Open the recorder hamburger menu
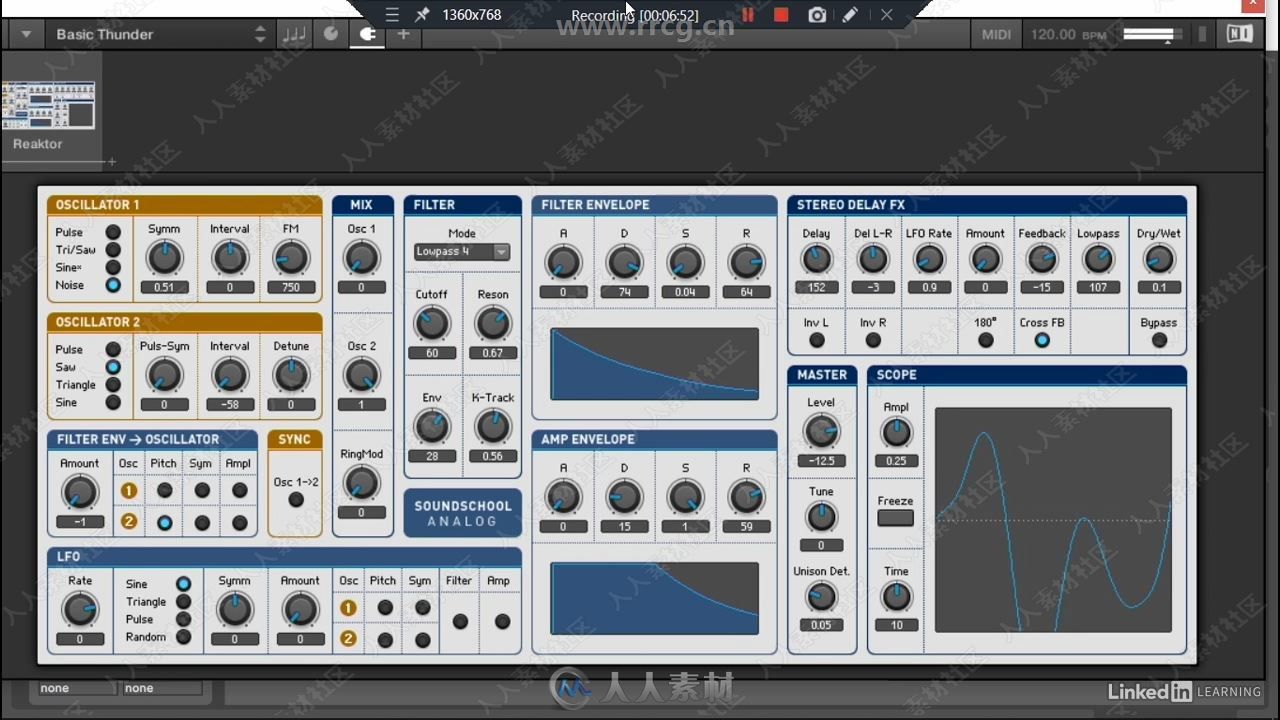 [392, 15]
